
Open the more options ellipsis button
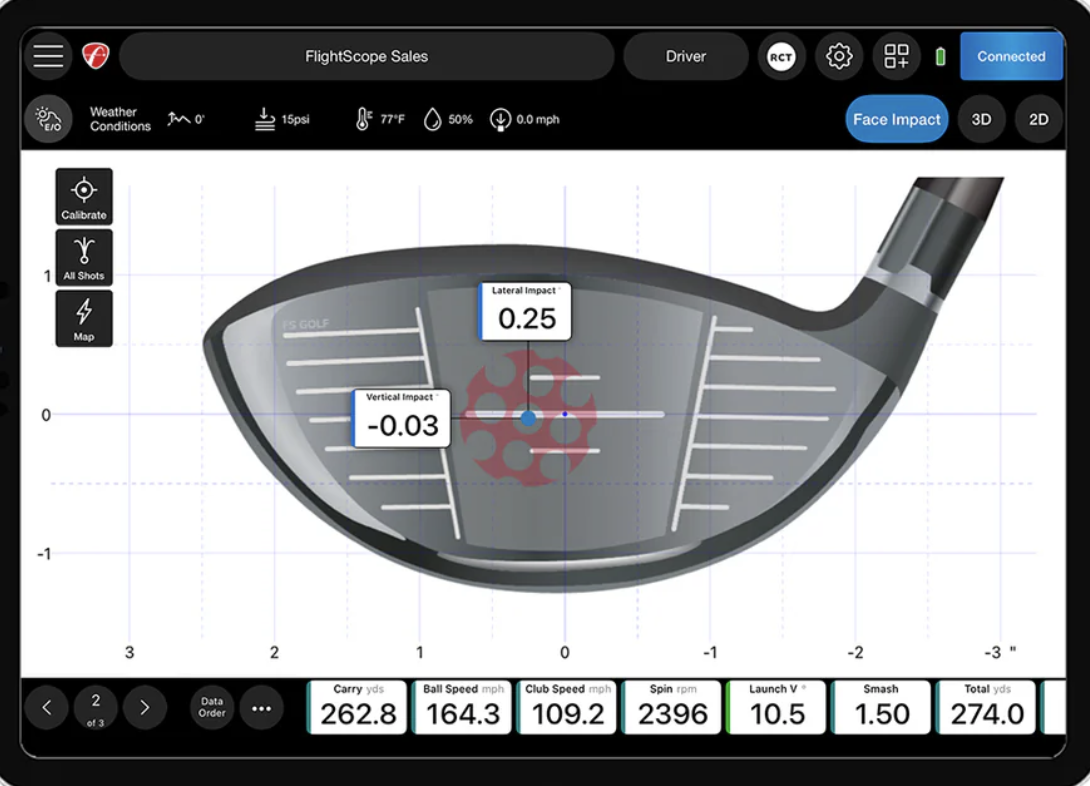click(262, 708)
